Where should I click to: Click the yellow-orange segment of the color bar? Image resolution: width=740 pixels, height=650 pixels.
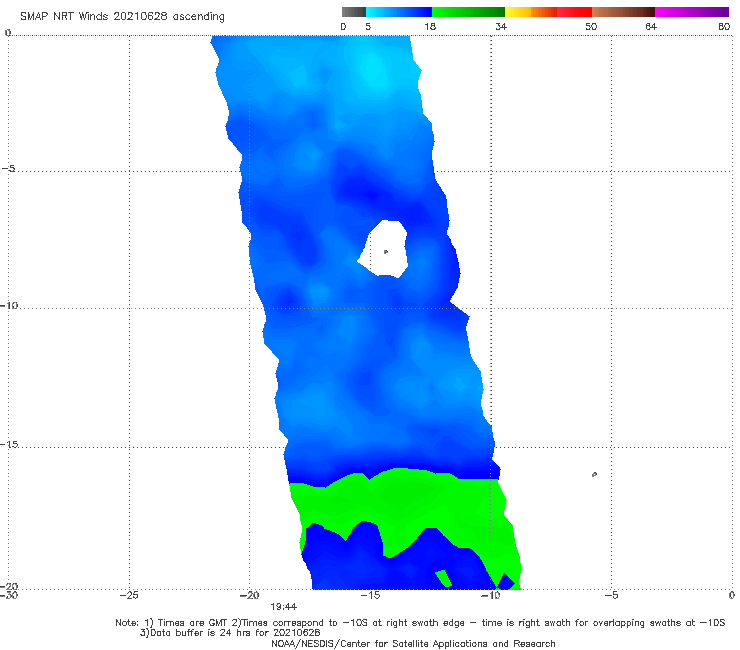click(x=531, y=12)
